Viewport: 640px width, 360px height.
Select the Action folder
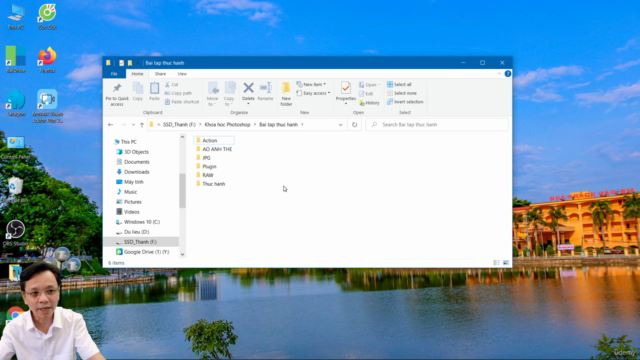[214, 140]
